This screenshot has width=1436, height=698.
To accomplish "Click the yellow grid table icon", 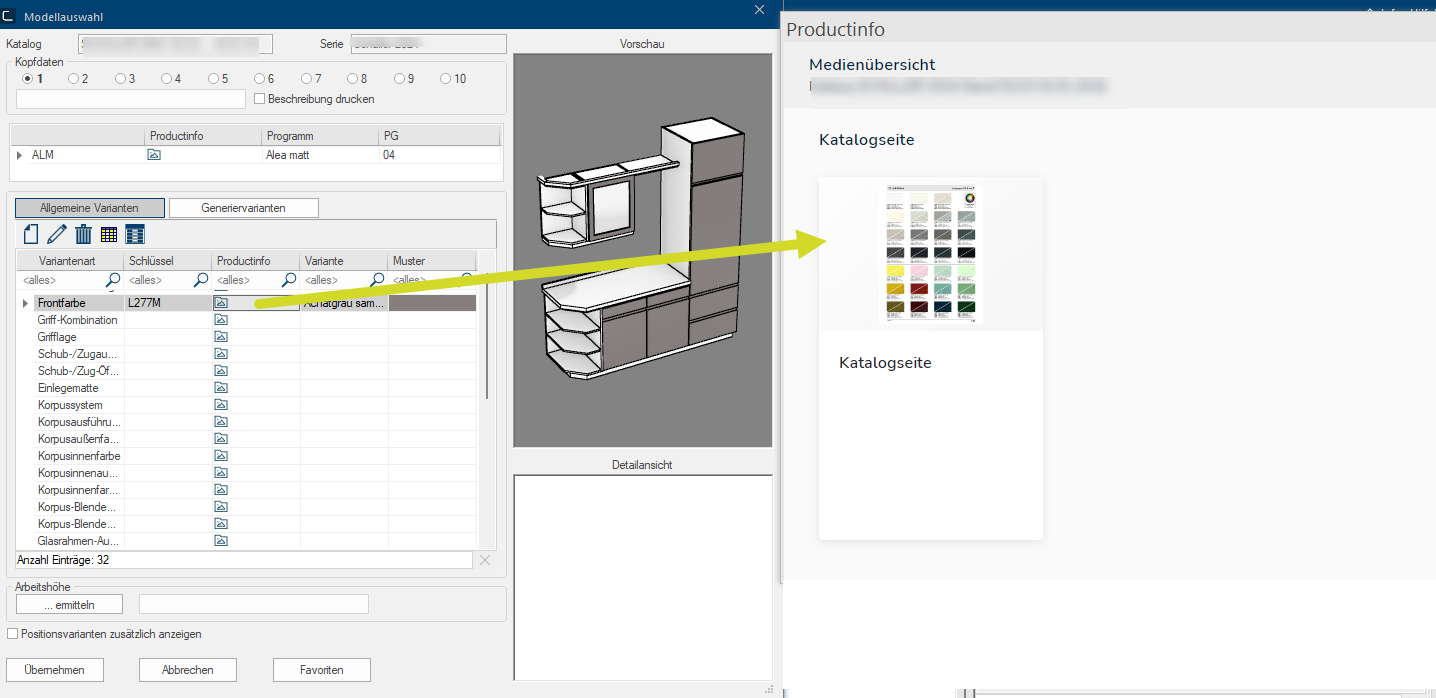I will point(110,234).
